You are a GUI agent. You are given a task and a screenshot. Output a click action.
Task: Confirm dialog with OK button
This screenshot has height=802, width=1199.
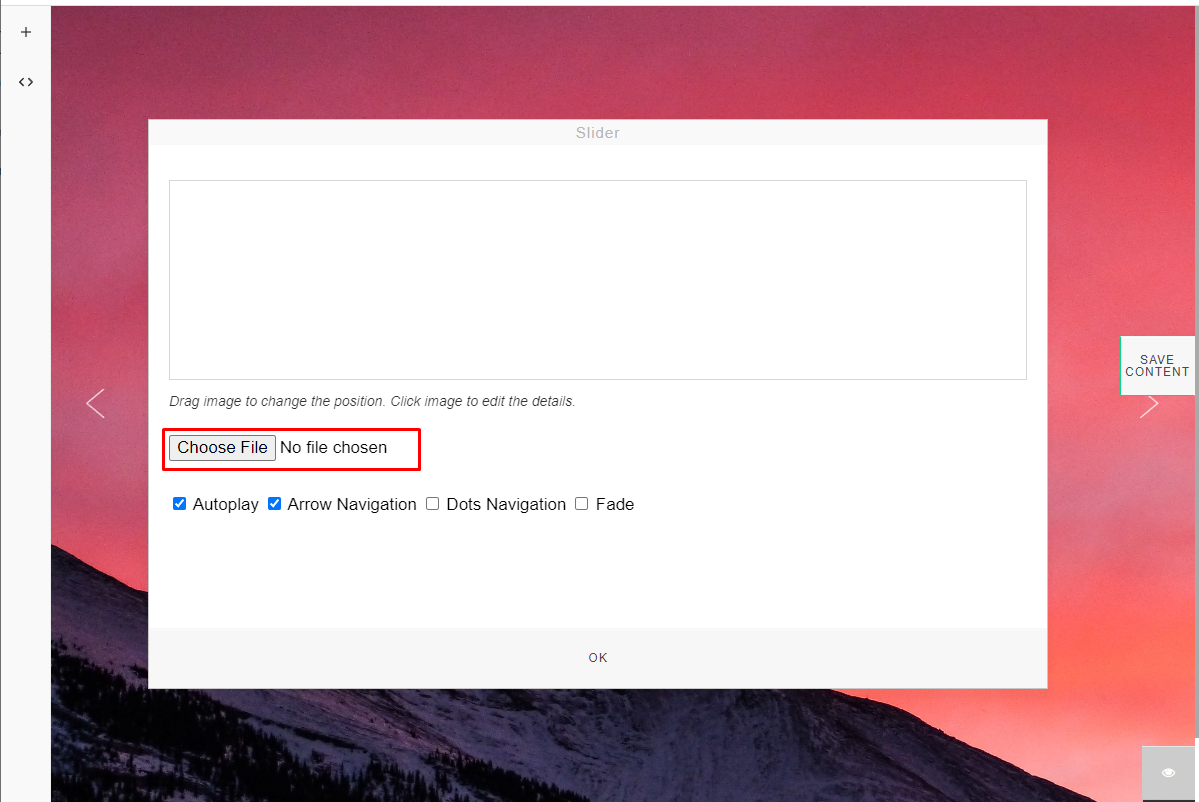[598, 658]
